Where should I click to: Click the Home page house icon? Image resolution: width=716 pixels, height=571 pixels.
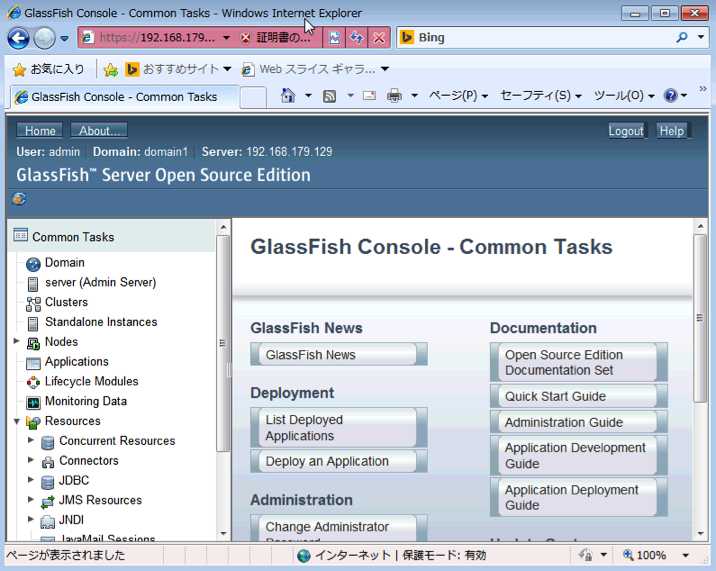[x=288, y=96]
